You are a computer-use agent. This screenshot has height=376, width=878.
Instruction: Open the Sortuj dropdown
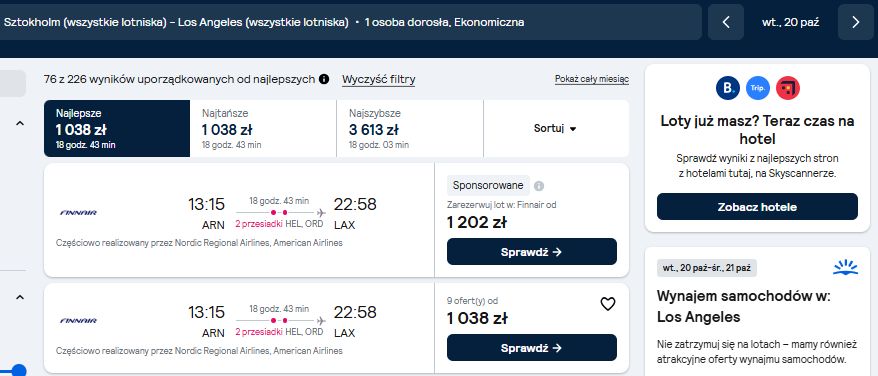(x=555, y=128)
